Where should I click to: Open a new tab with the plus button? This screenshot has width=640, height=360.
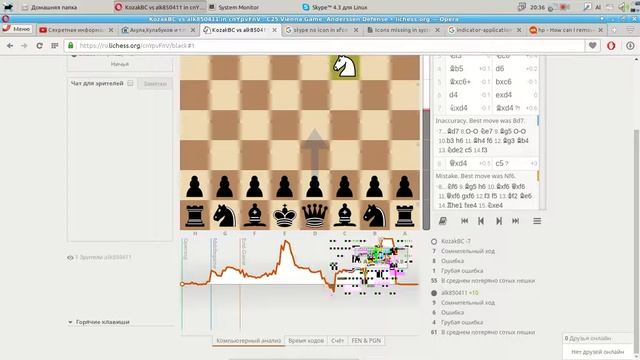(x=614, y=30)
